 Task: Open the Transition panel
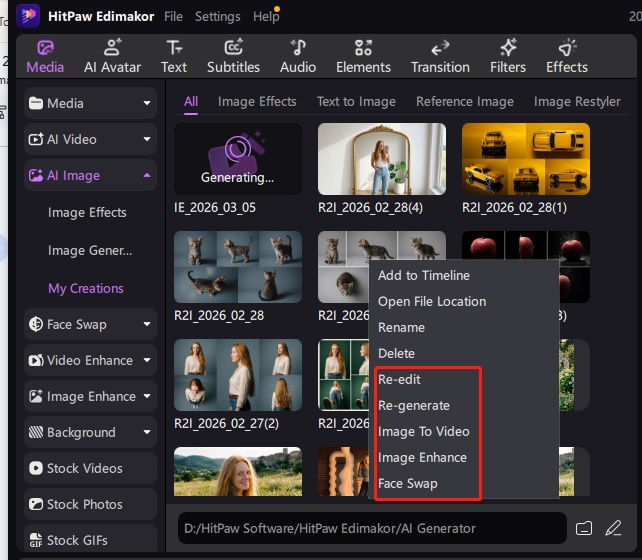pyautogui.click(x=440, y=56)
